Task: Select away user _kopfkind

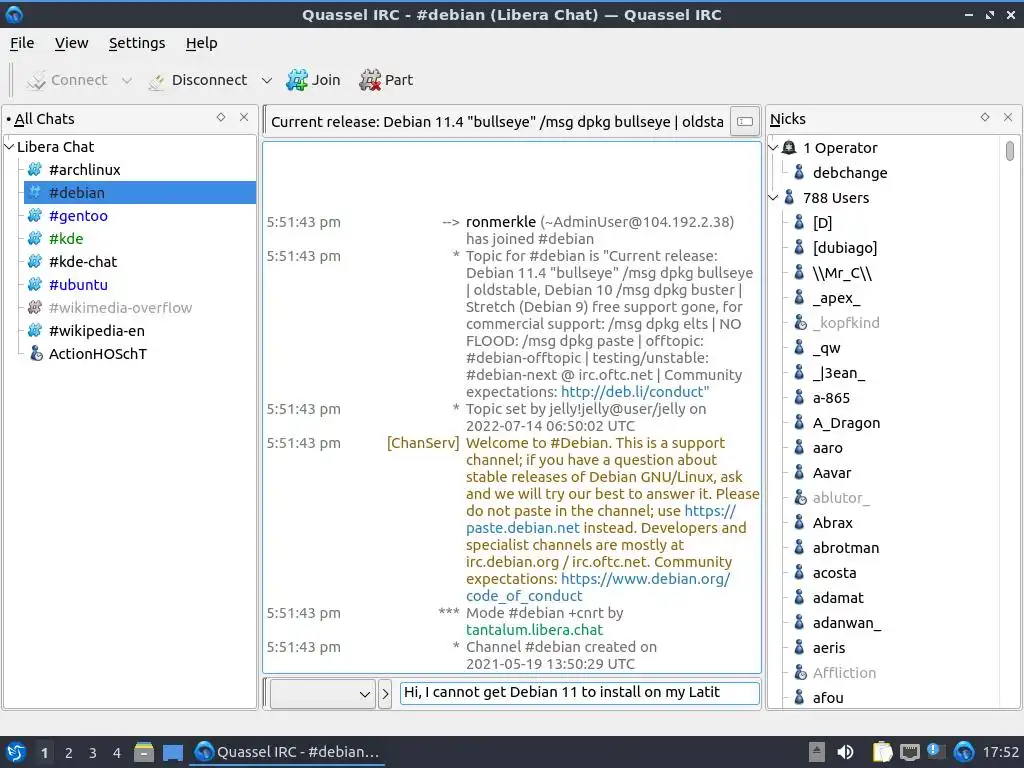Action: click(846, 323)
